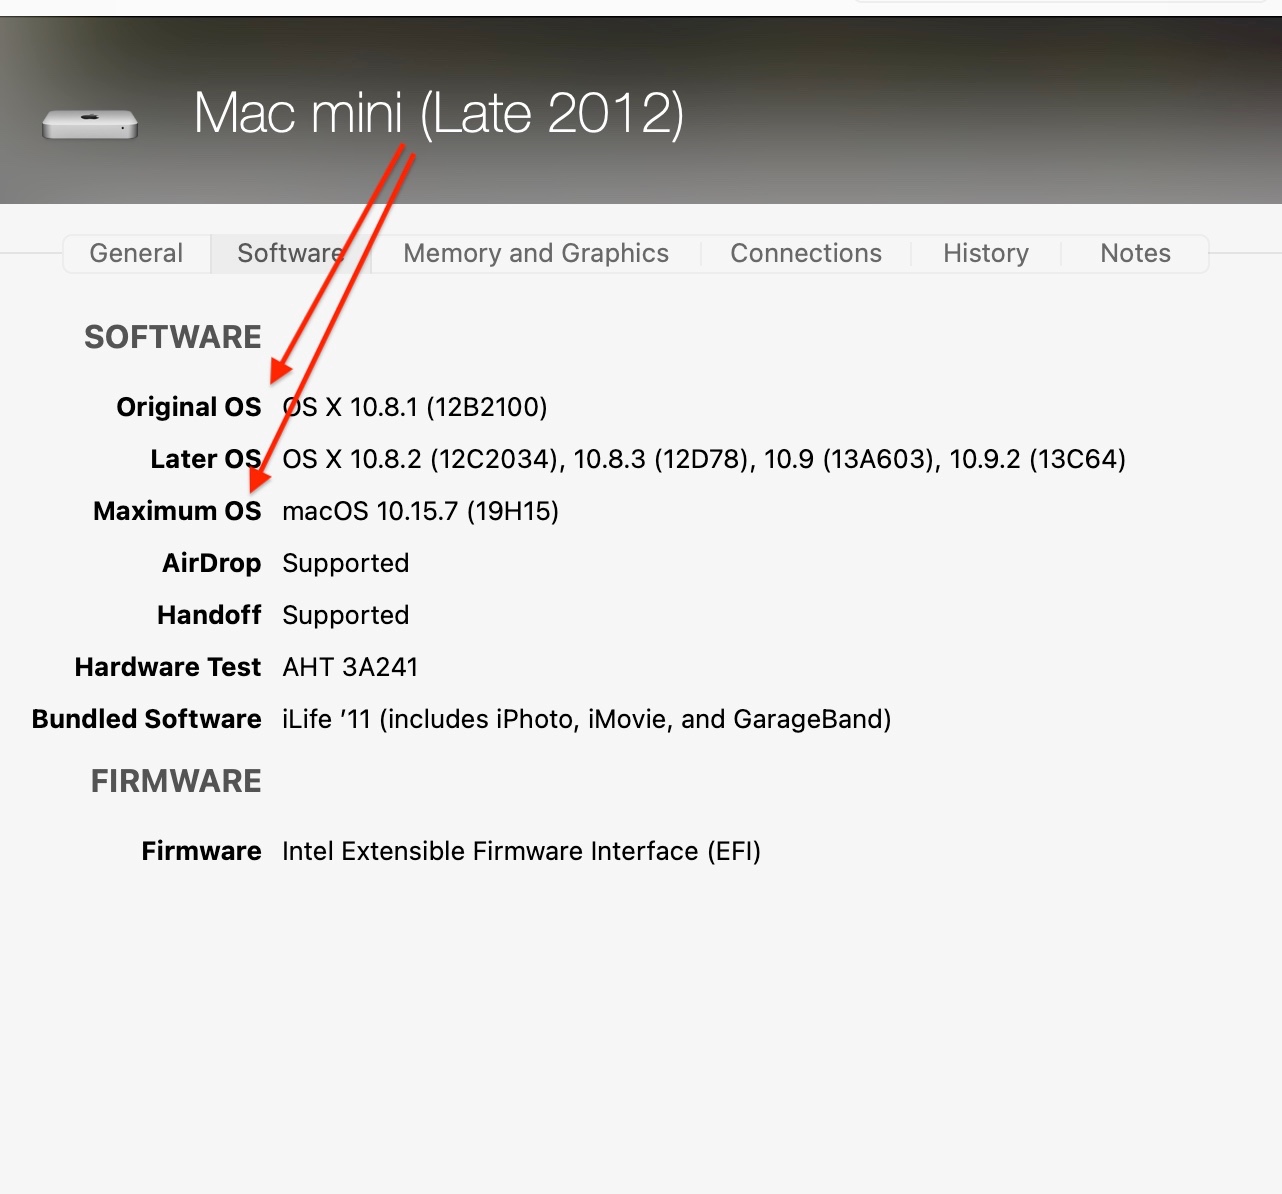Click the AirDrop label
Viewport: 1282px width, 1194px height.
pos(212,563)
